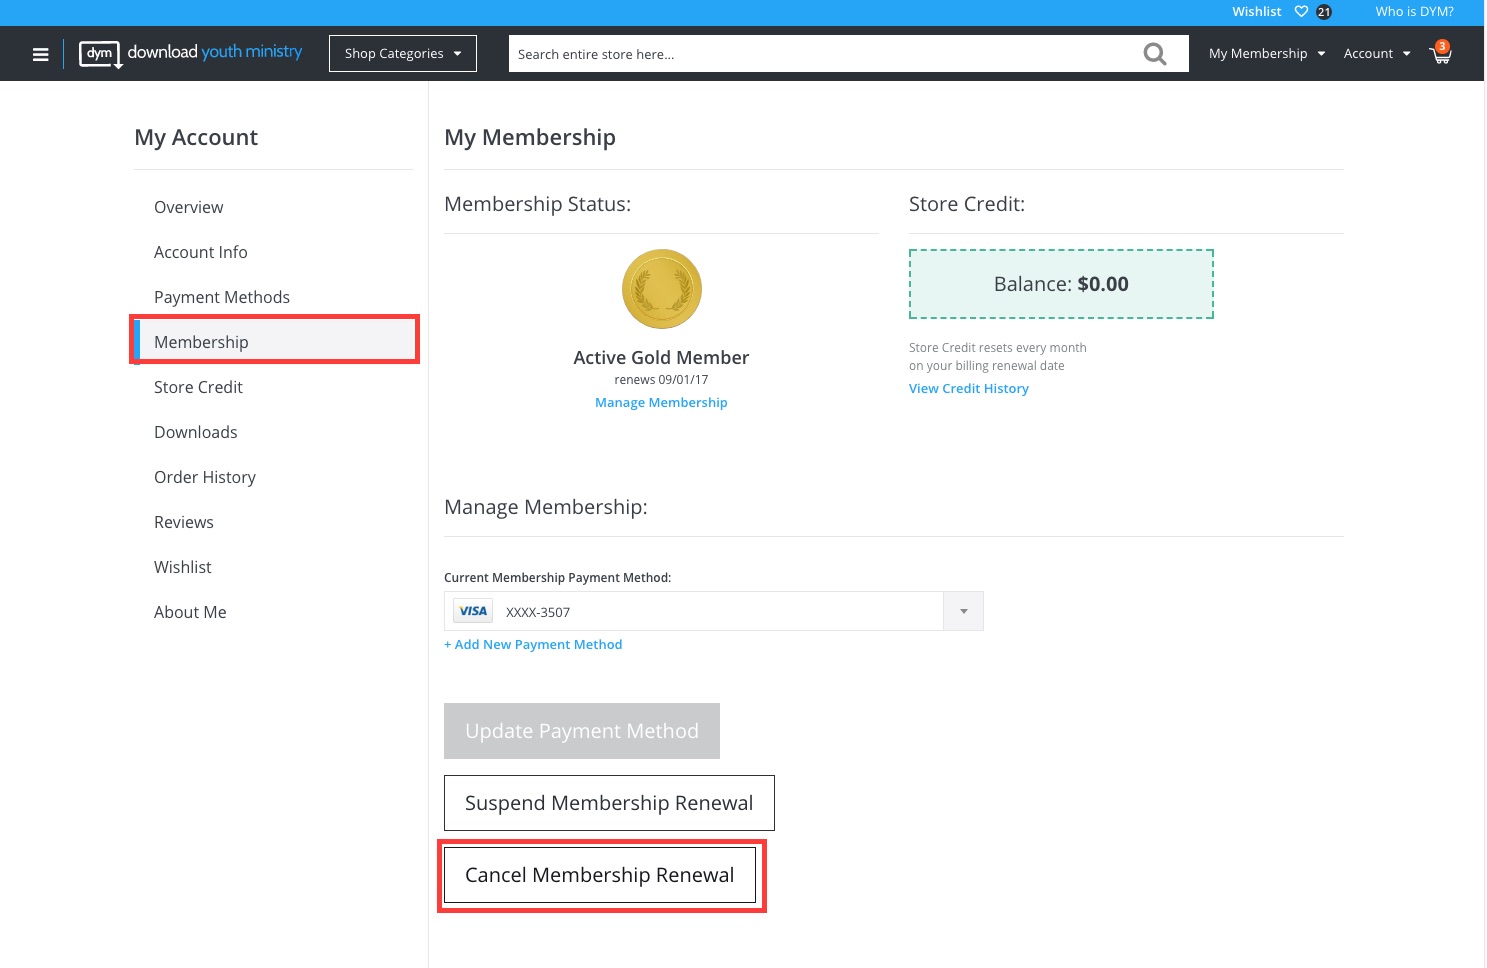Screen dimensions: 1487x968
Task: Open Store Credit in sidebar
Action: tap(198, 387)
